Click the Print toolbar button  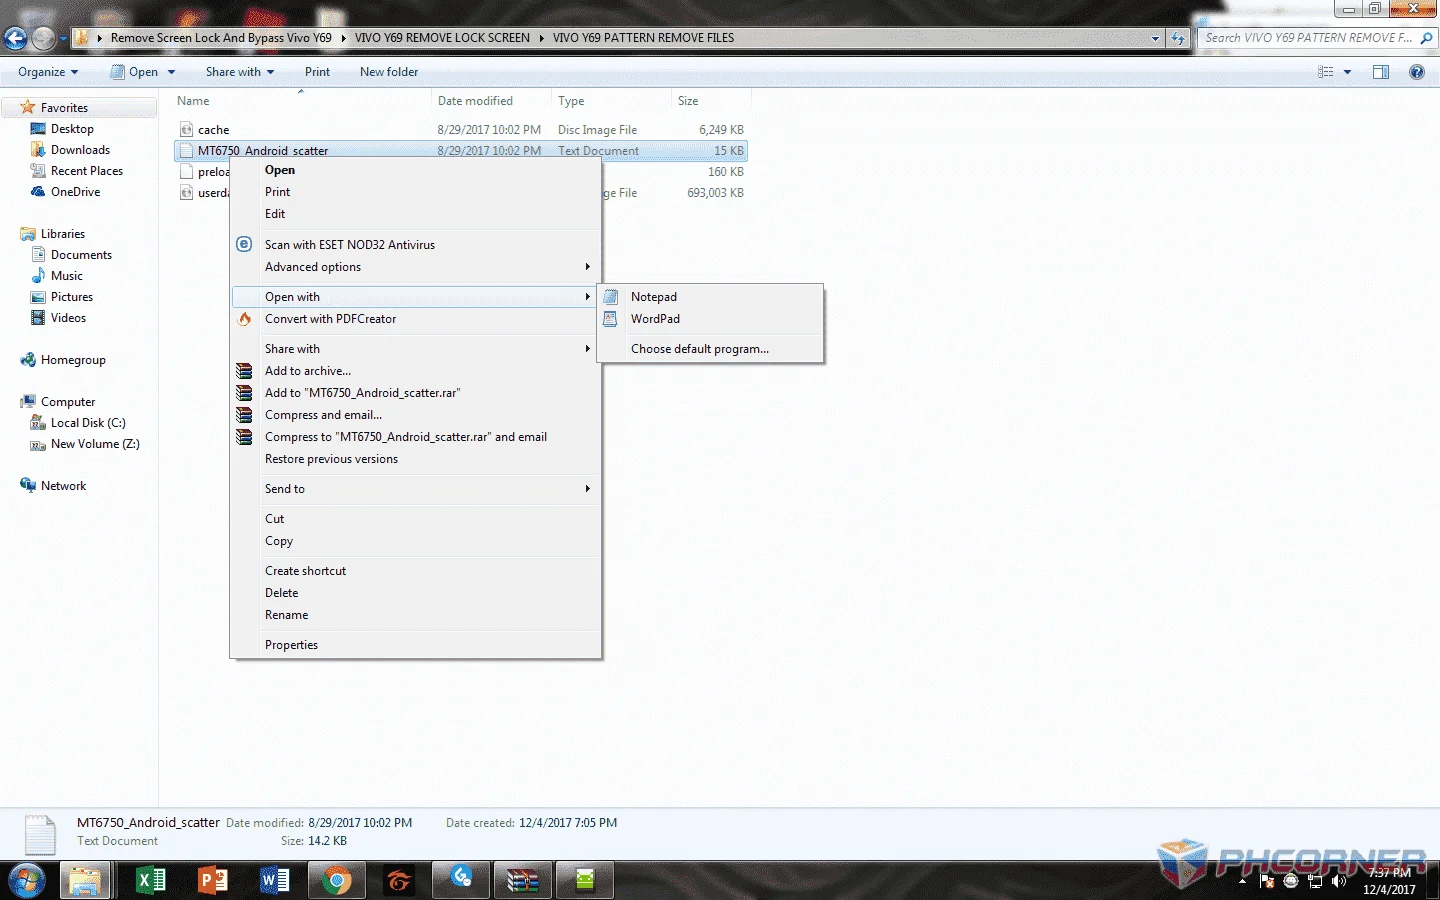[x=317, y=72]
